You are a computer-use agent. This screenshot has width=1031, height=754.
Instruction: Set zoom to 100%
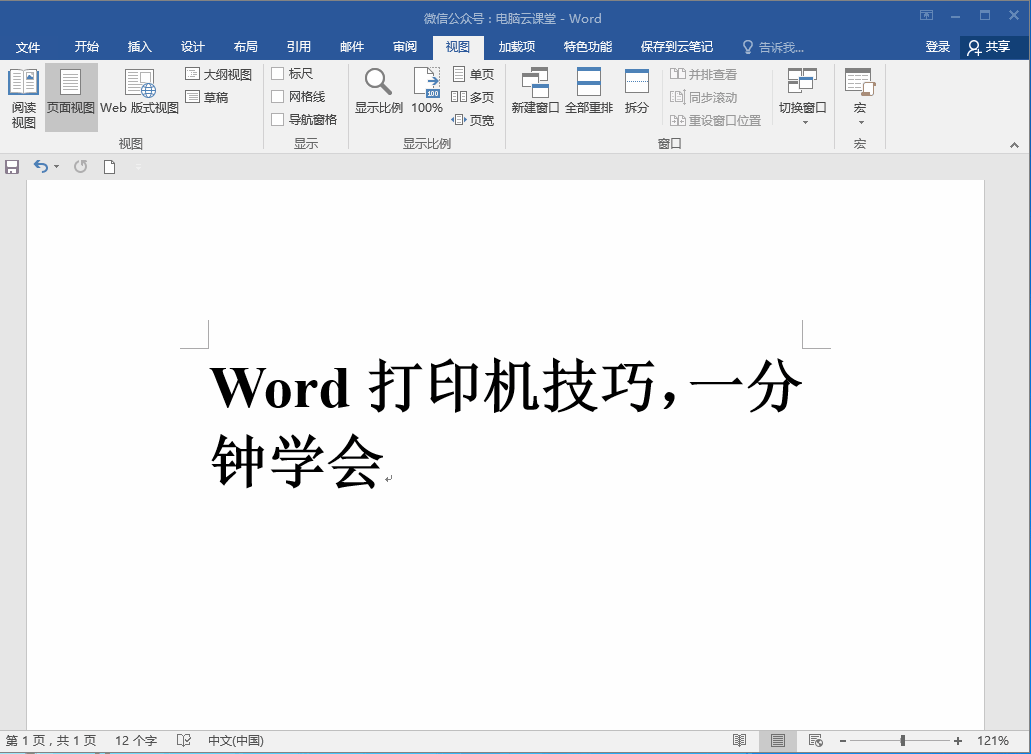(x=427, y=92)
